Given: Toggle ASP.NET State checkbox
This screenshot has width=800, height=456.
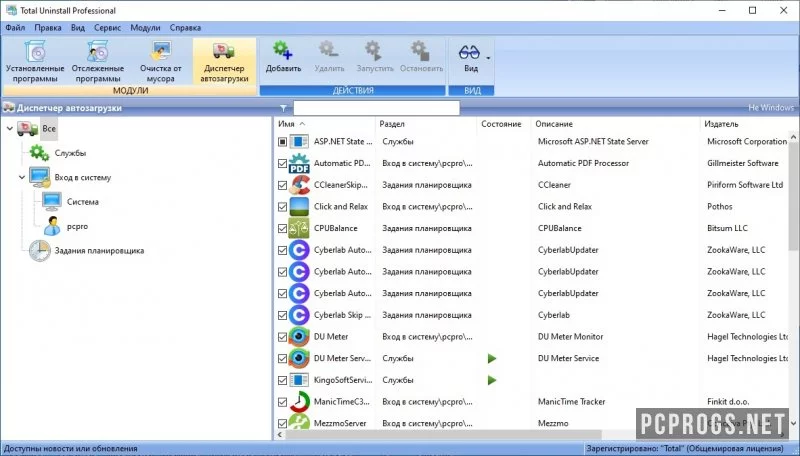Looking at the screenshot, I should click(283, 142).
